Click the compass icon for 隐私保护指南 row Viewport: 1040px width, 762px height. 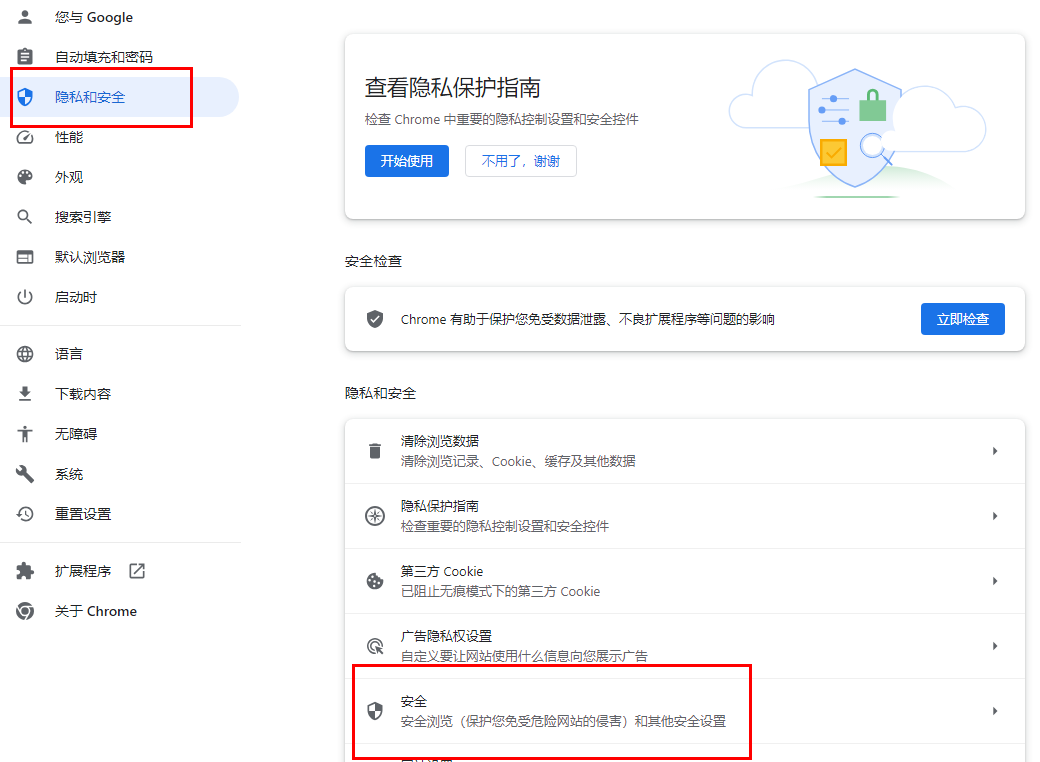point(375,516)
